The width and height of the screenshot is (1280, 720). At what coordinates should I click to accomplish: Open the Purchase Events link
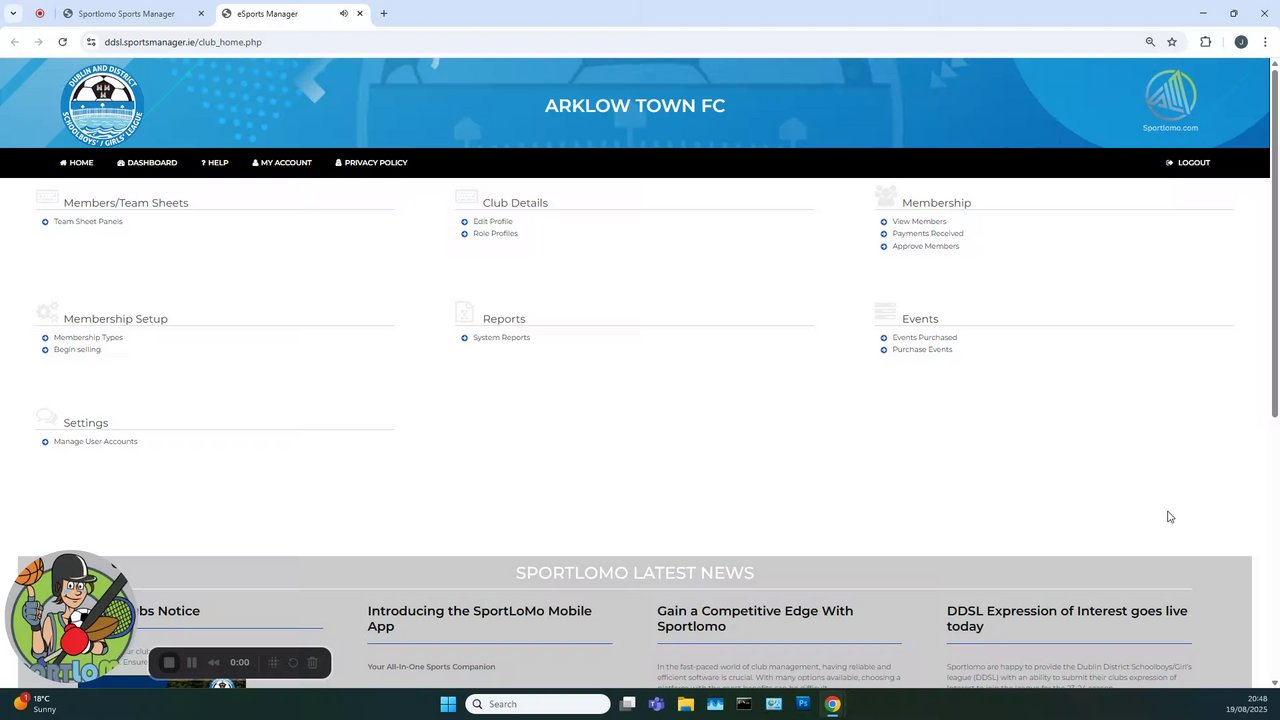click(x=922, y=350)
